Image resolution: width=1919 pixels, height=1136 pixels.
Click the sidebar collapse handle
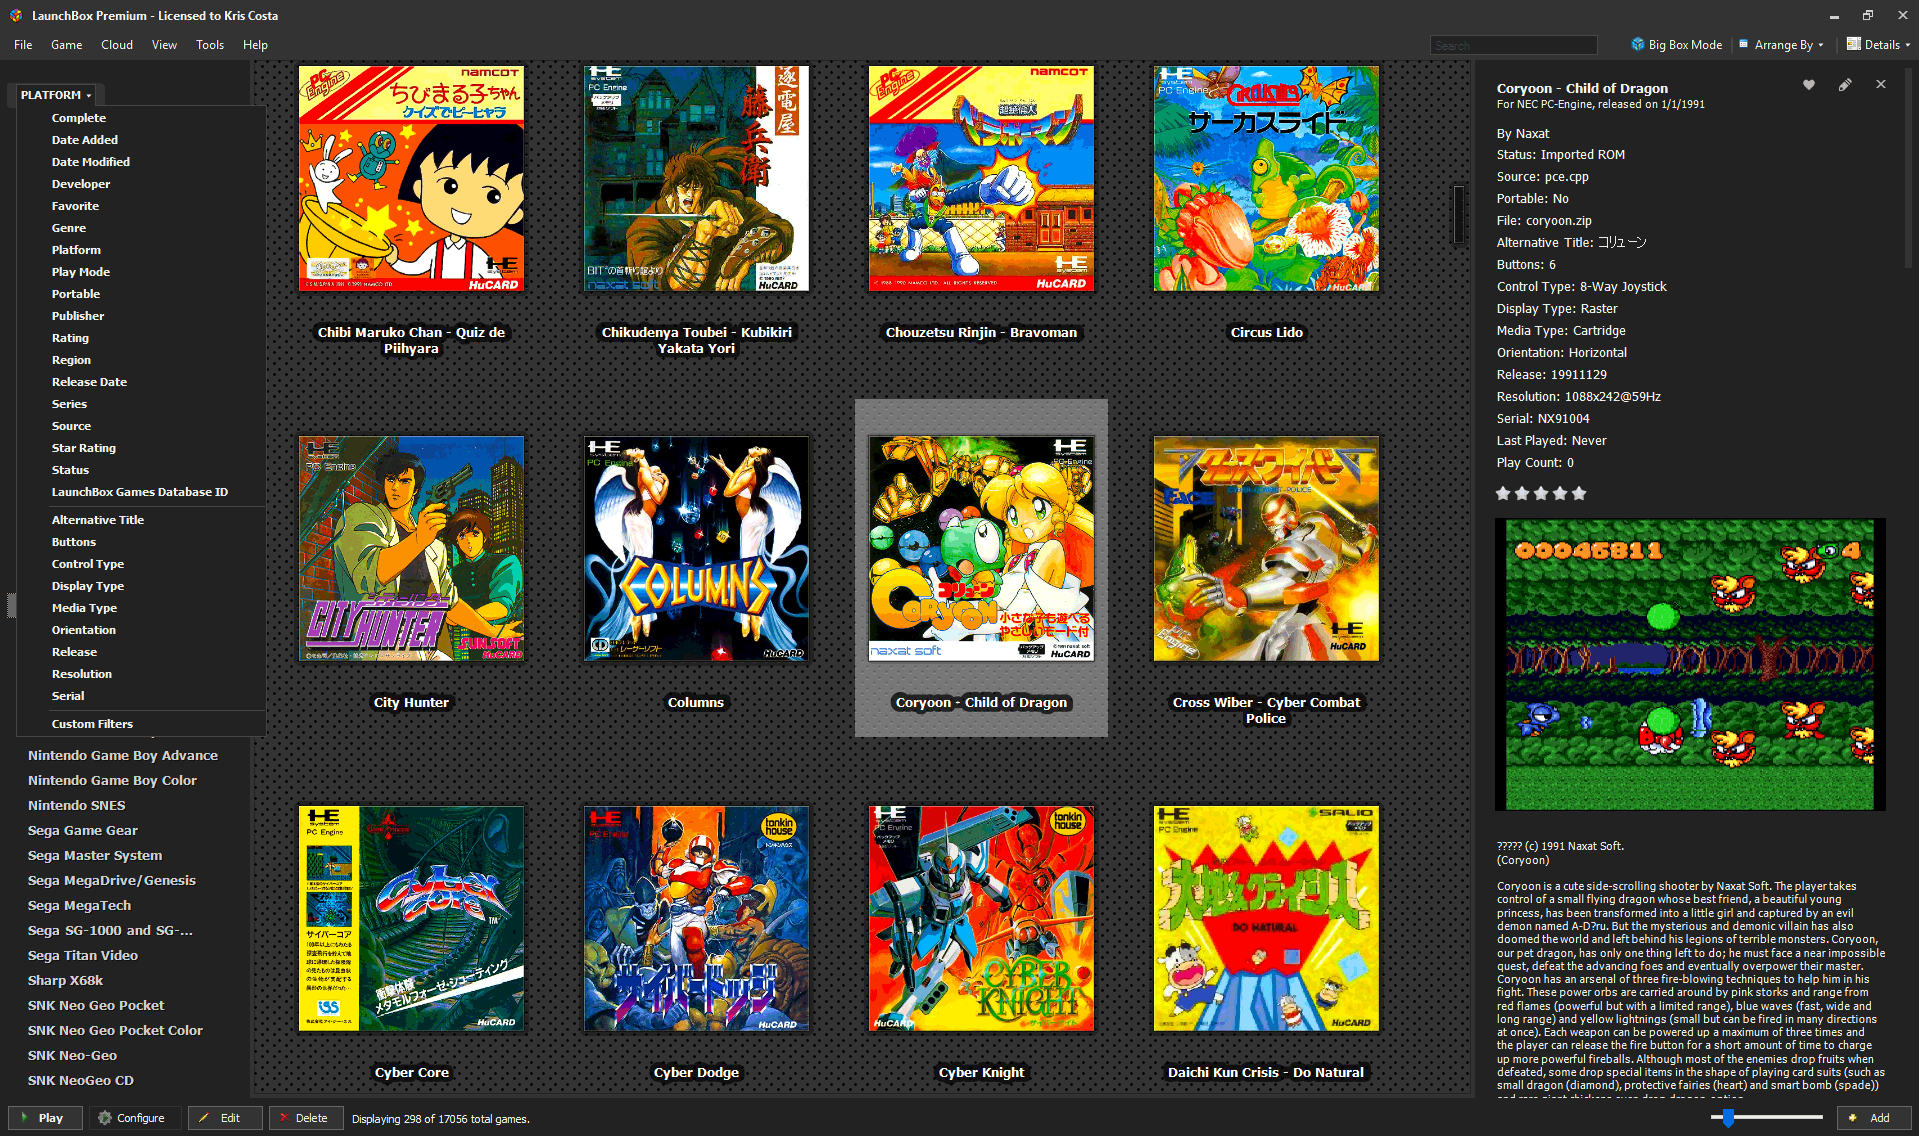(11, 605)
